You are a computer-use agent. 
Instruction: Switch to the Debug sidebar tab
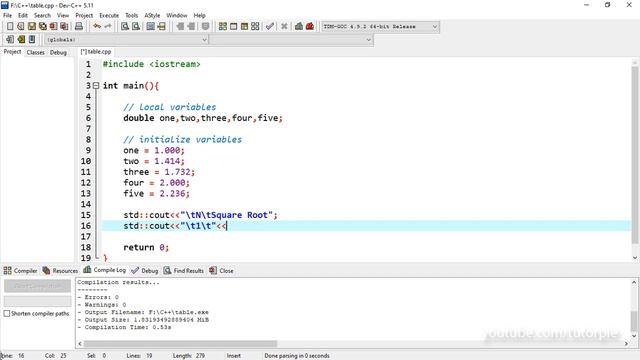point(58,52)
